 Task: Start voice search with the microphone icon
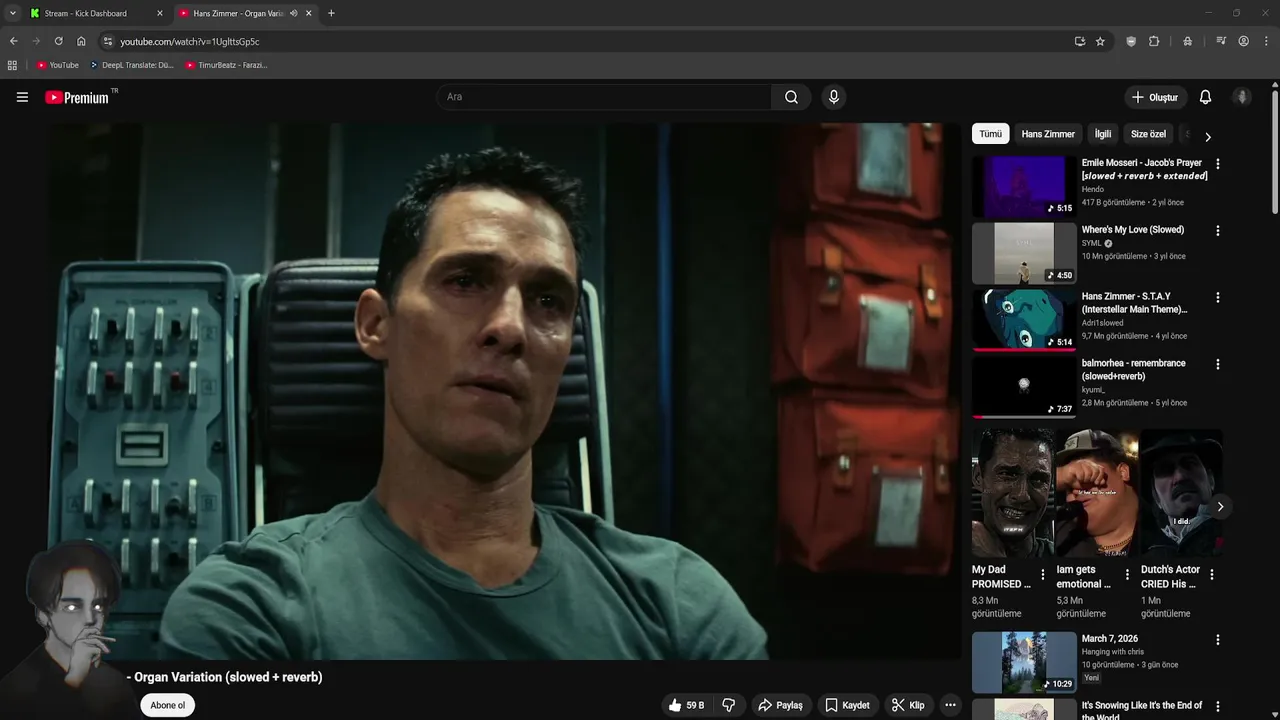(x=833, y=97)
